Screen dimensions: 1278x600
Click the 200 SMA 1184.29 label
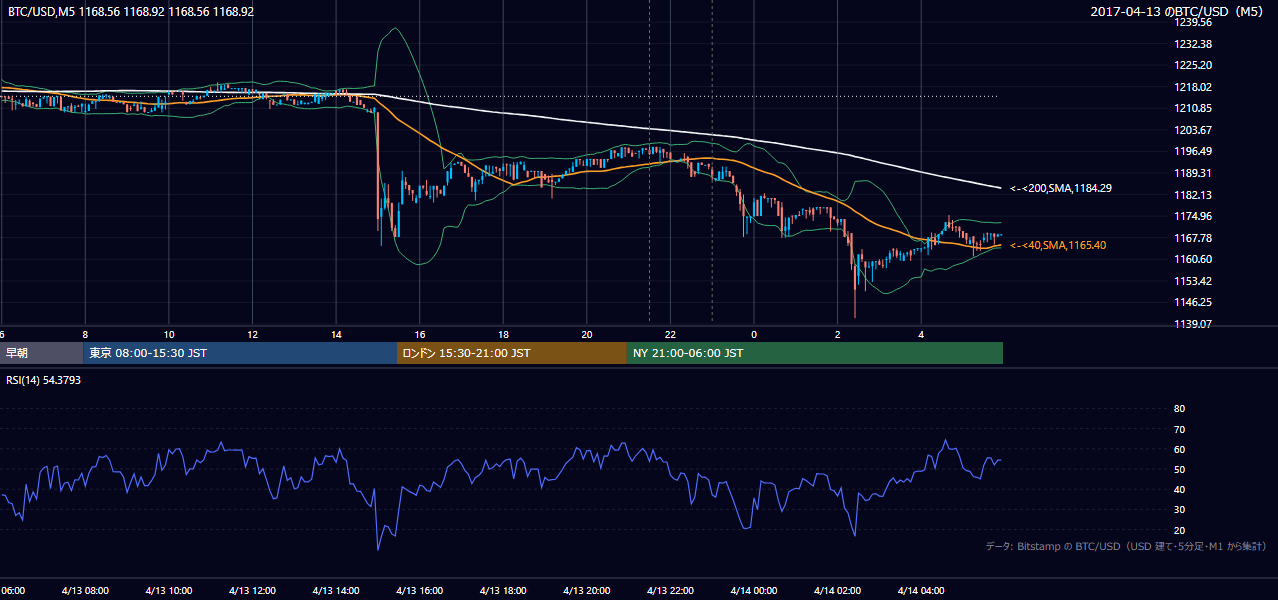[x=1061, y=188]
